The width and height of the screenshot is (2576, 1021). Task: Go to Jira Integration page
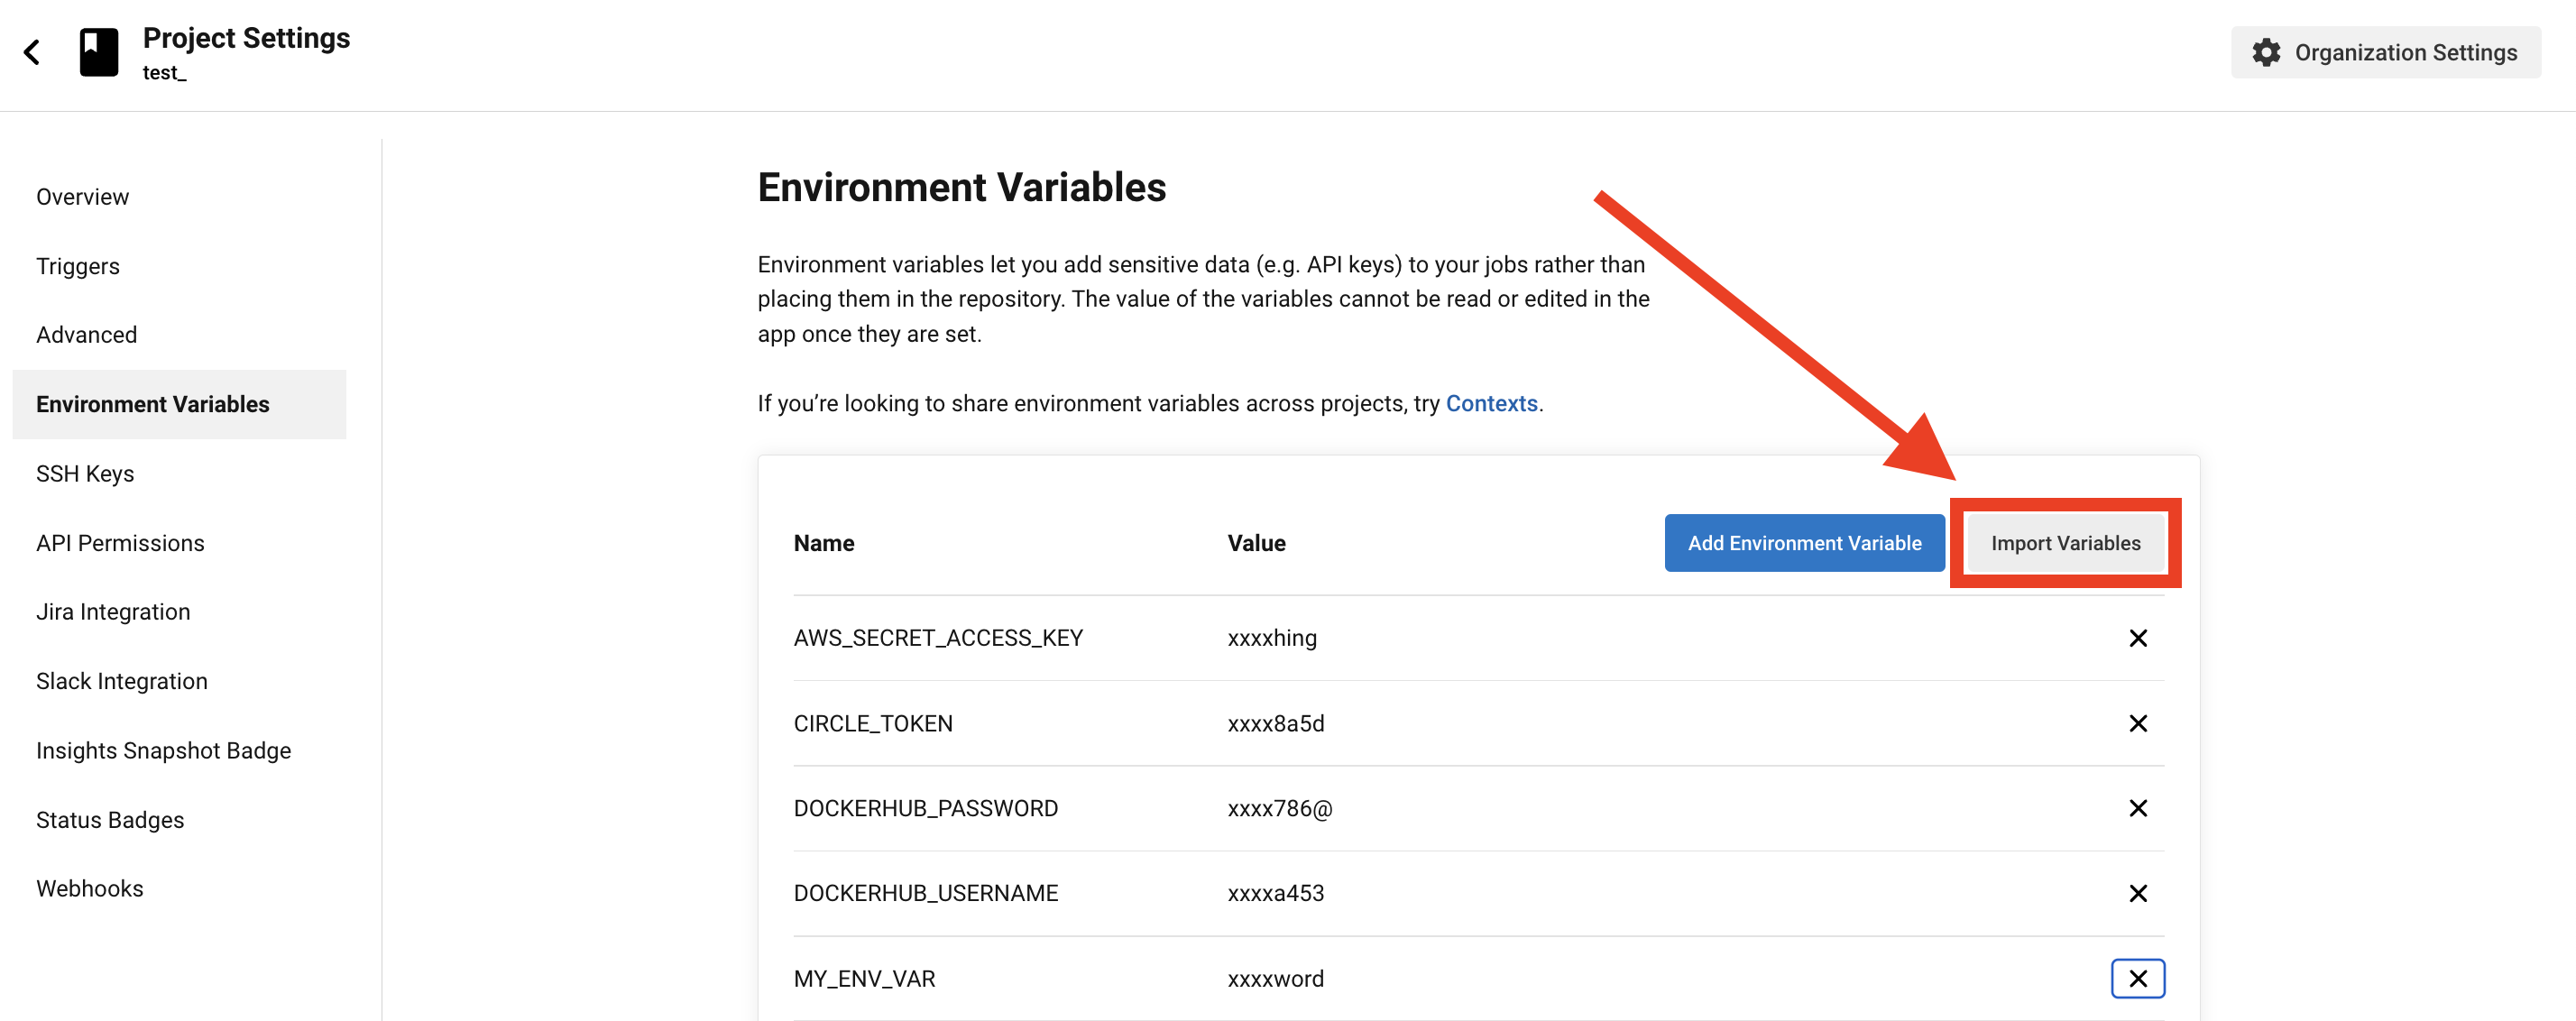pos(113,612)
